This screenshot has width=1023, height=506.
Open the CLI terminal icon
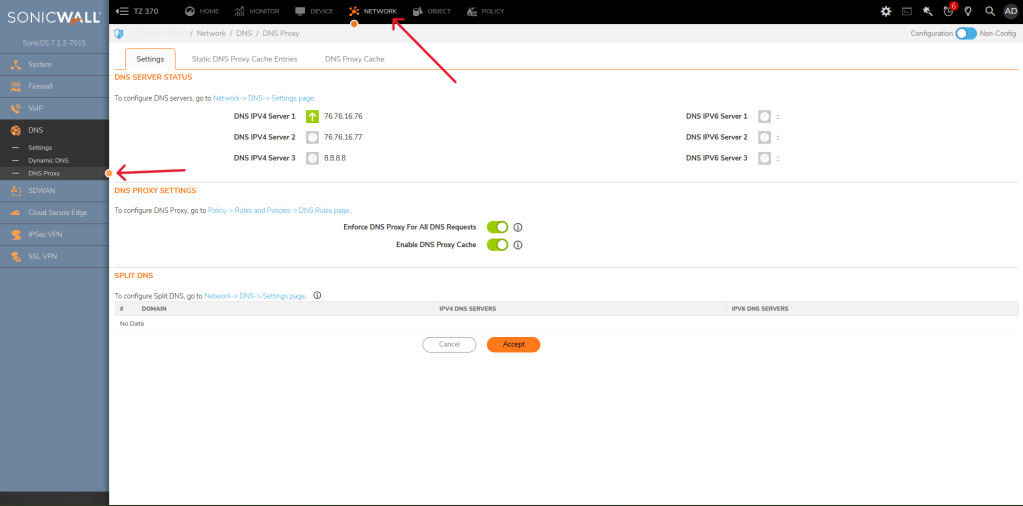click(x=907, y=11)
